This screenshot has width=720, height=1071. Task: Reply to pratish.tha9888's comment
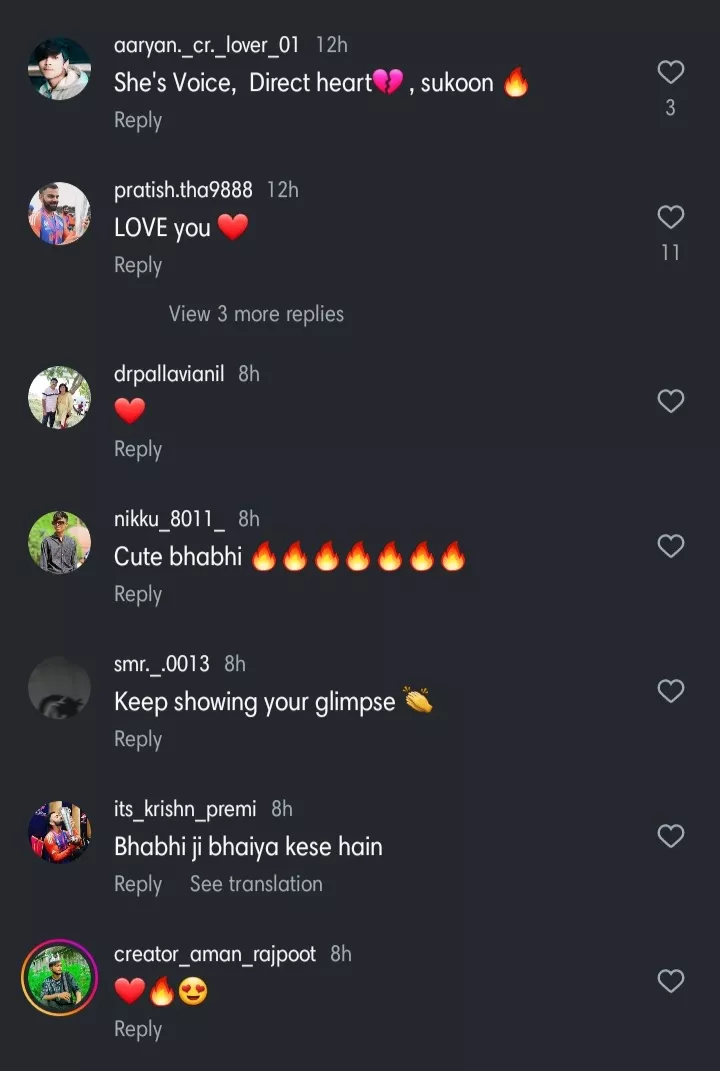tap(138, 265)
